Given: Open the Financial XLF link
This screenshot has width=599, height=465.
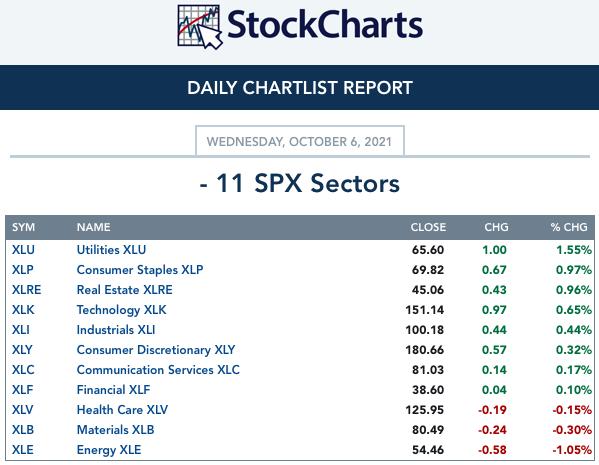Looking at the screenshot, I should coord(113,390).
